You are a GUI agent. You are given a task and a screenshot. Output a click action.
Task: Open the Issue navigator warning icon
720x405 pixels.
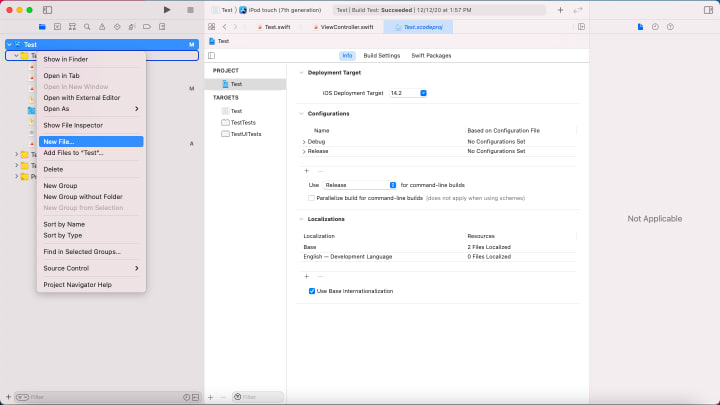pos(102,27)
